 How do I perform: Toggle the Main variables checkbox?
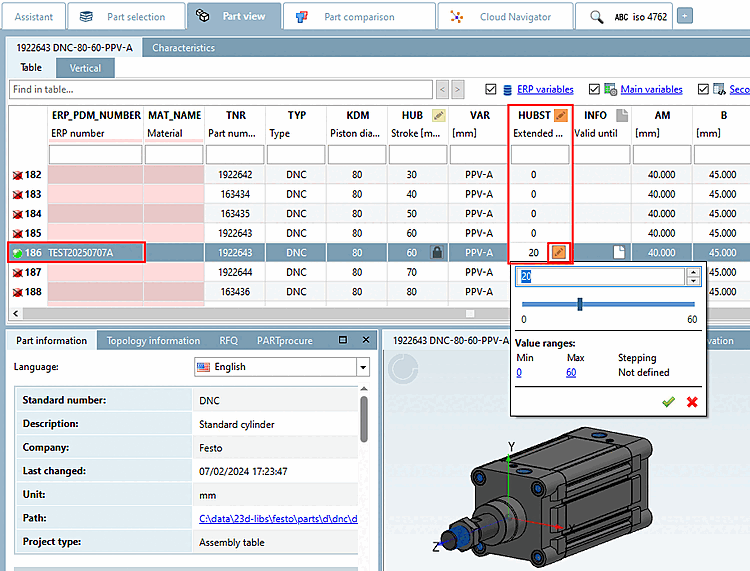click(x=595, y=89)
